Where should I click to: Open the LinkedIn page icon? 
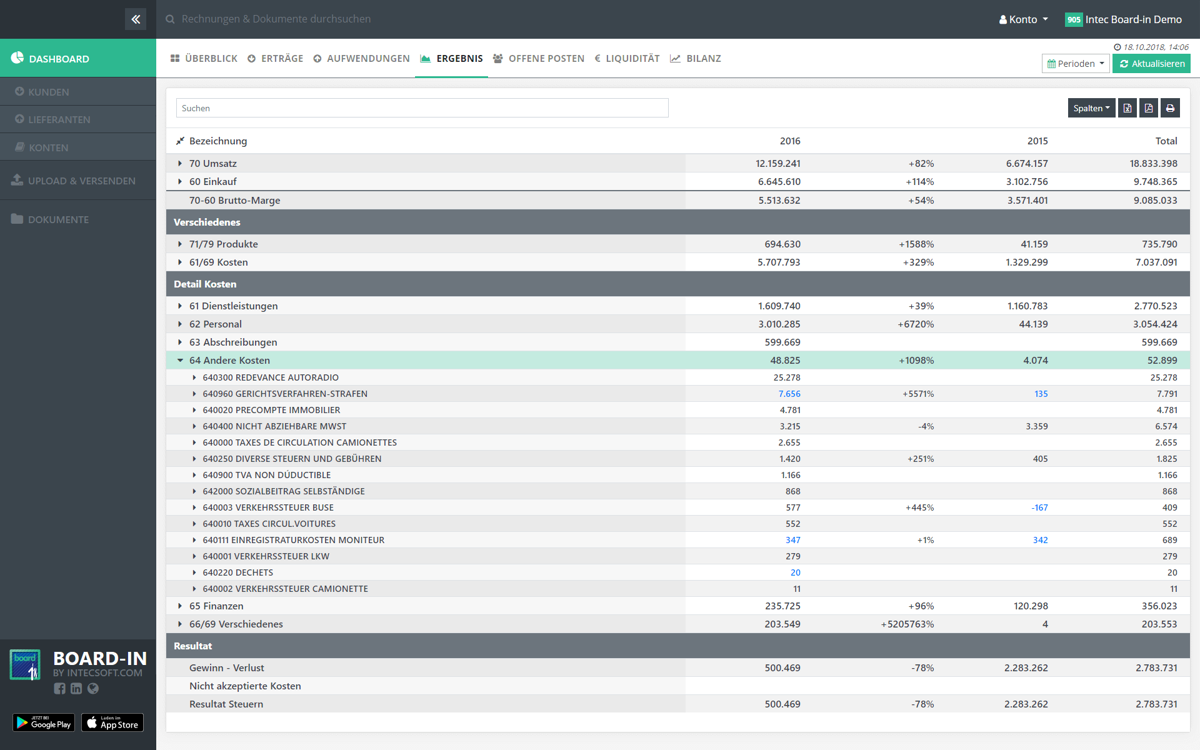pyautogui.click(x=76, y=688)
